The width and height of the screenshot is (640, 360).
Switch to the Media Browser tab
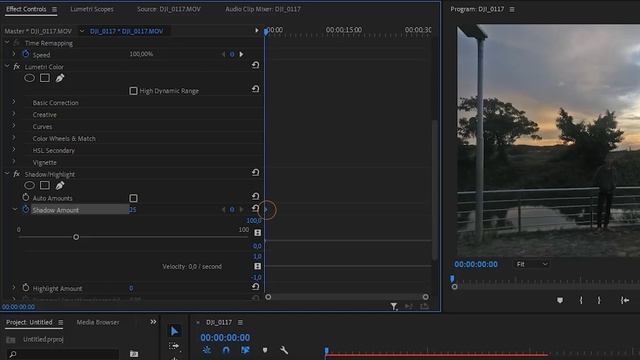point(98,322)
